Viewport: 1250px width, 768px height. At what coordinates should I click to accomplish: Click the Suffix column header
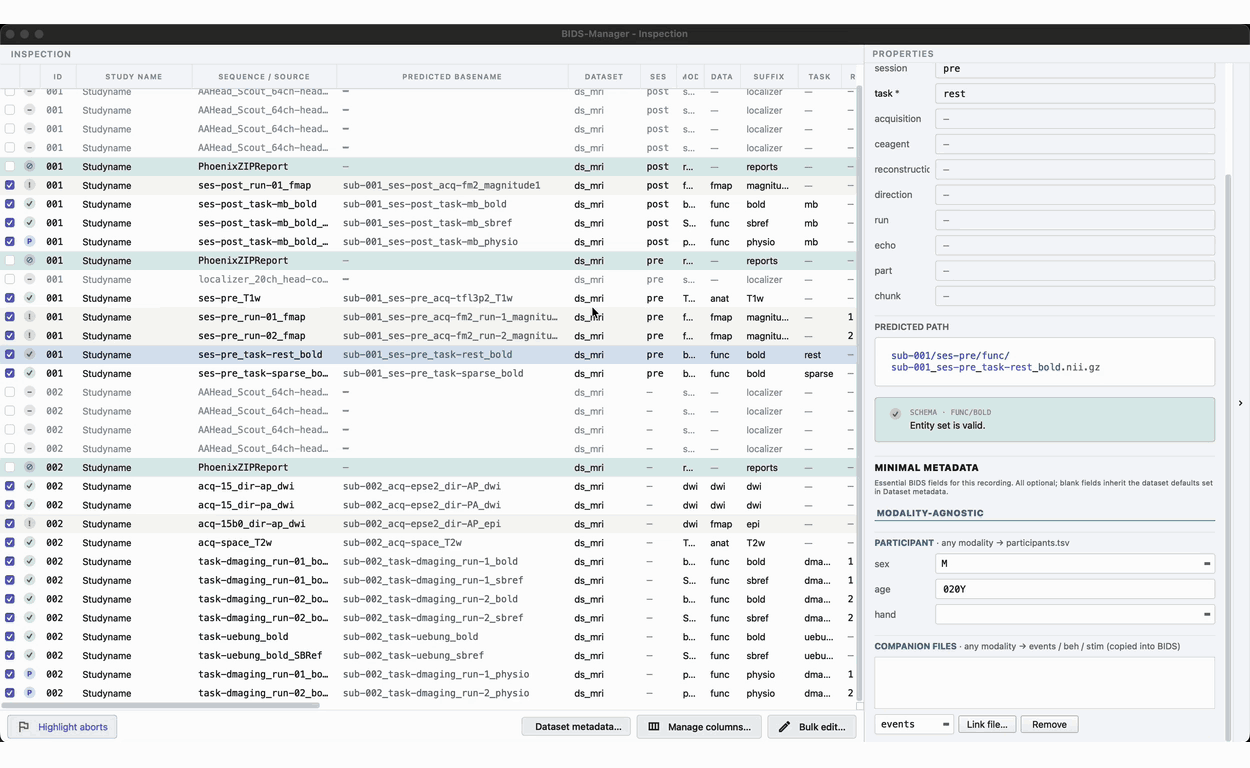769,77
